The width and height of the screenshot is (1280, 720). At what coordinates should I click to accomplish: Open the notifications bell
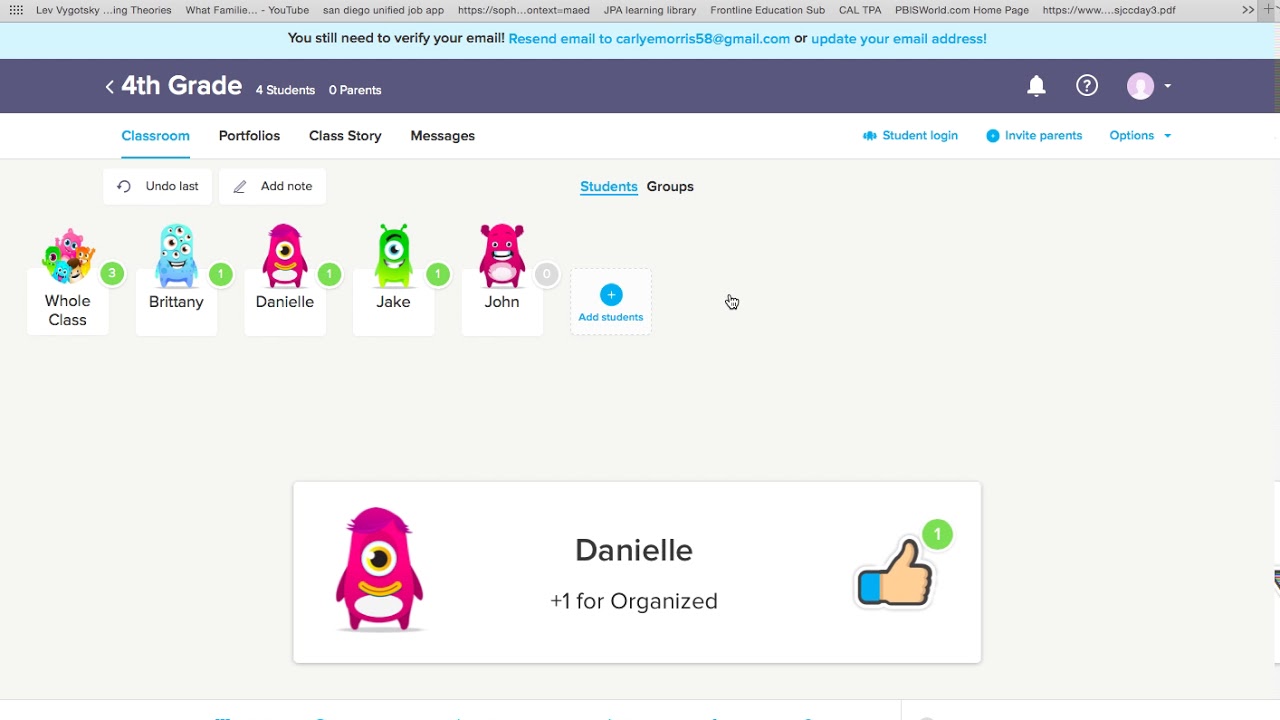[1036, 86]
